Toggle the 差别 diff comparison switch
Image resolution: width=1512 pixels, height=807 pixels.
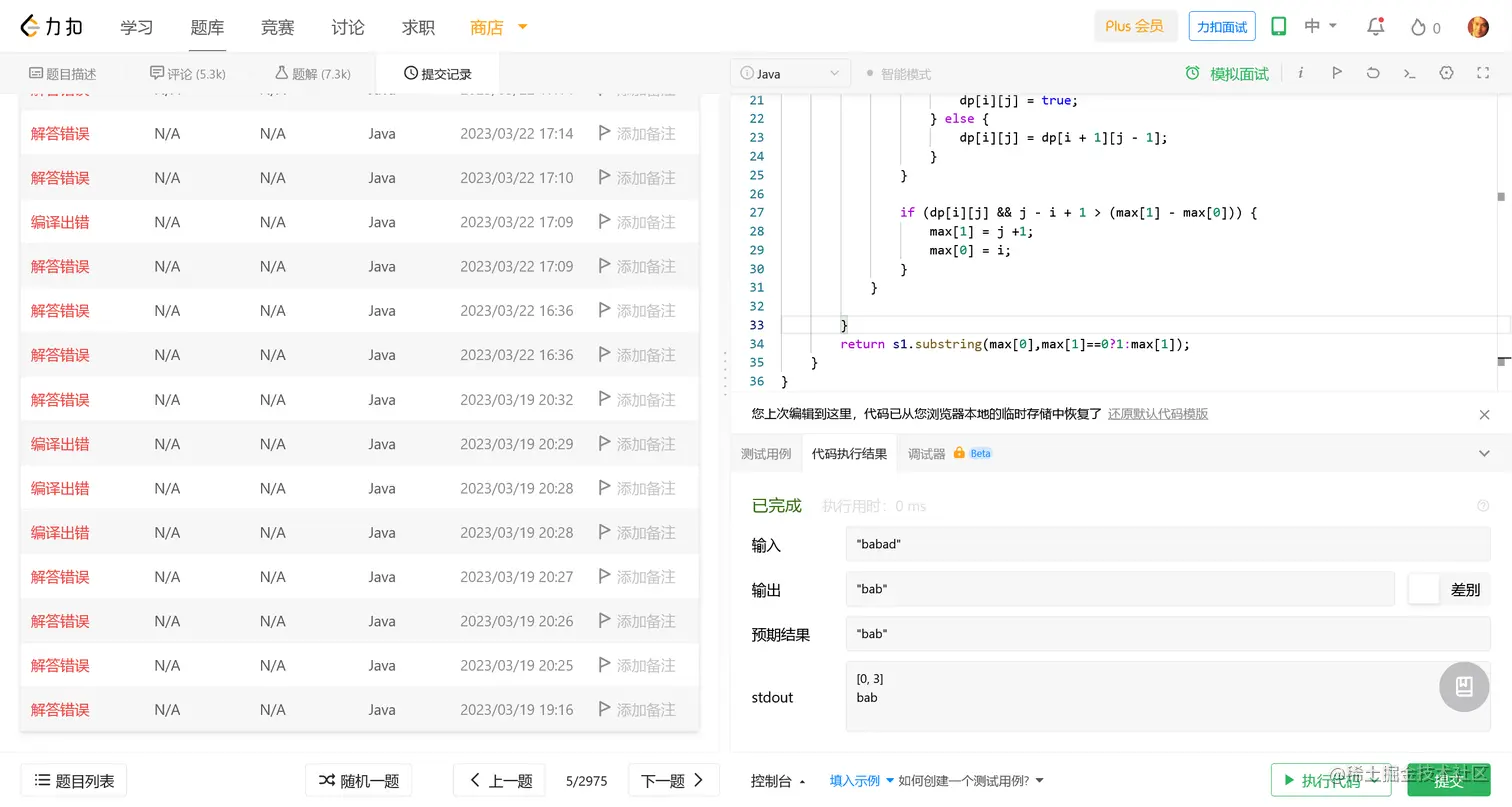(1424, 589)
